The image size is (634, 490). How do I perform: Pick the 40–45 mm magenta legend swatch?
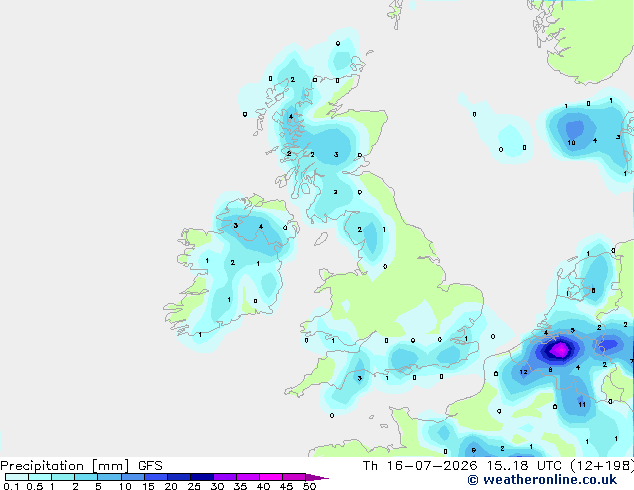(271, 477)
